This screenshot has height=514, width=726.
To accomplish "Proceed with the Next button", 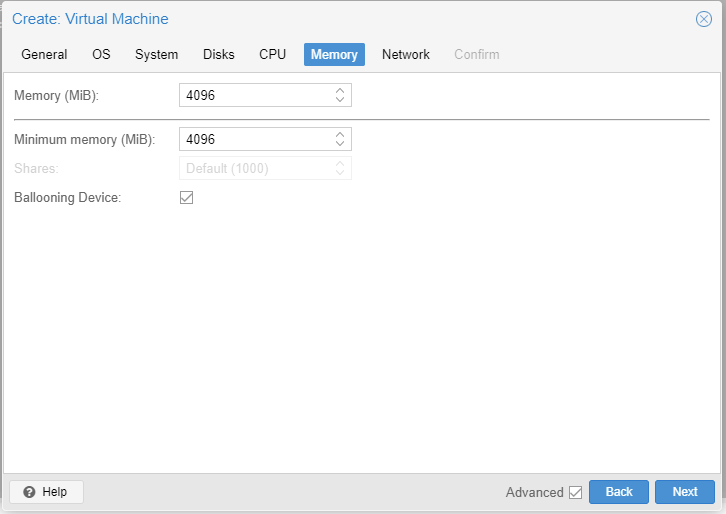I will tap(685, 492).
